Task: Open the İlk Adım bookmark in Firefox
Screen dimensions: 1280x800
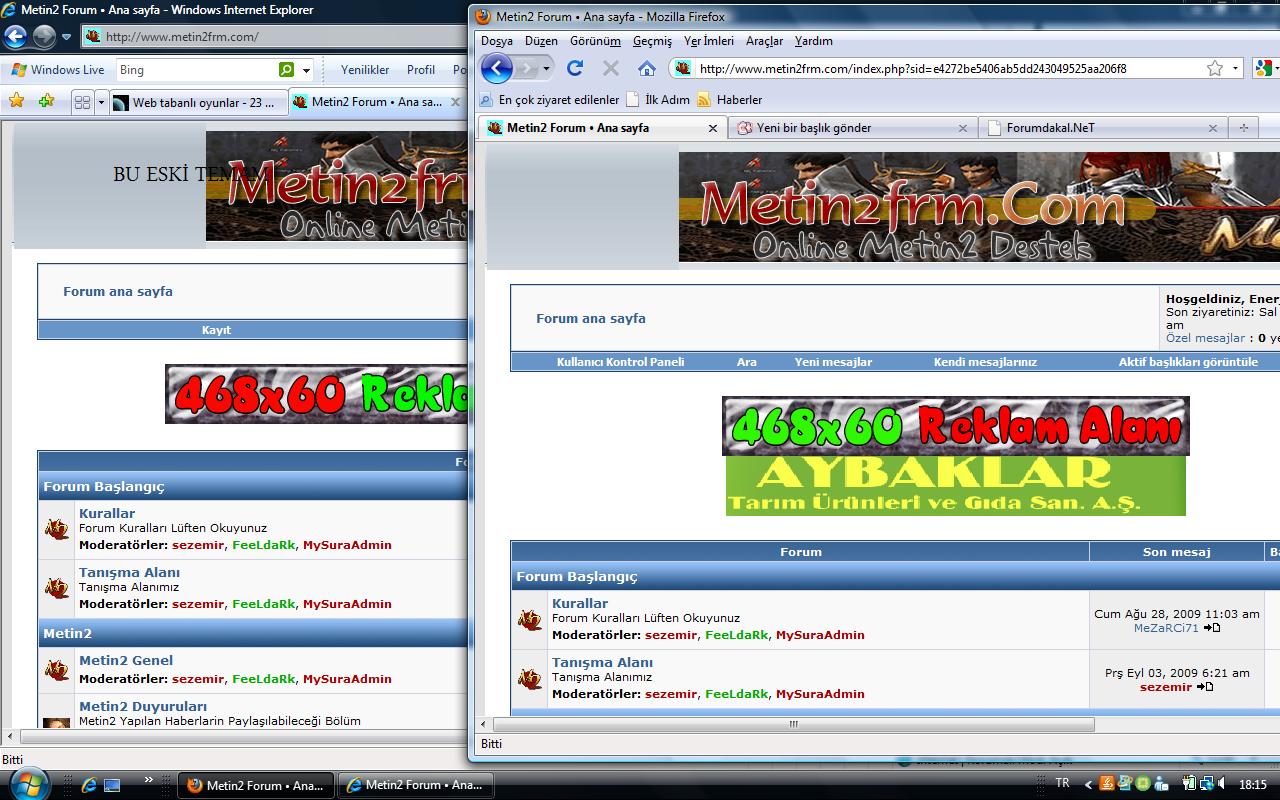Action: coord(658,99)
